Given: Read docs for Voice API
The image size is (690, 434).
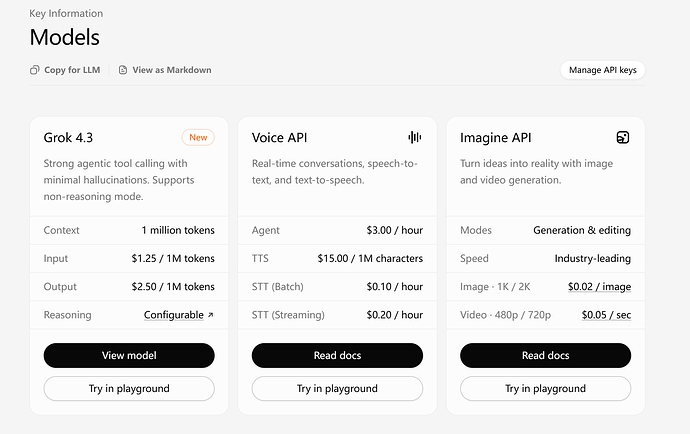Looking at the screenshot, I should click(337, 355).
